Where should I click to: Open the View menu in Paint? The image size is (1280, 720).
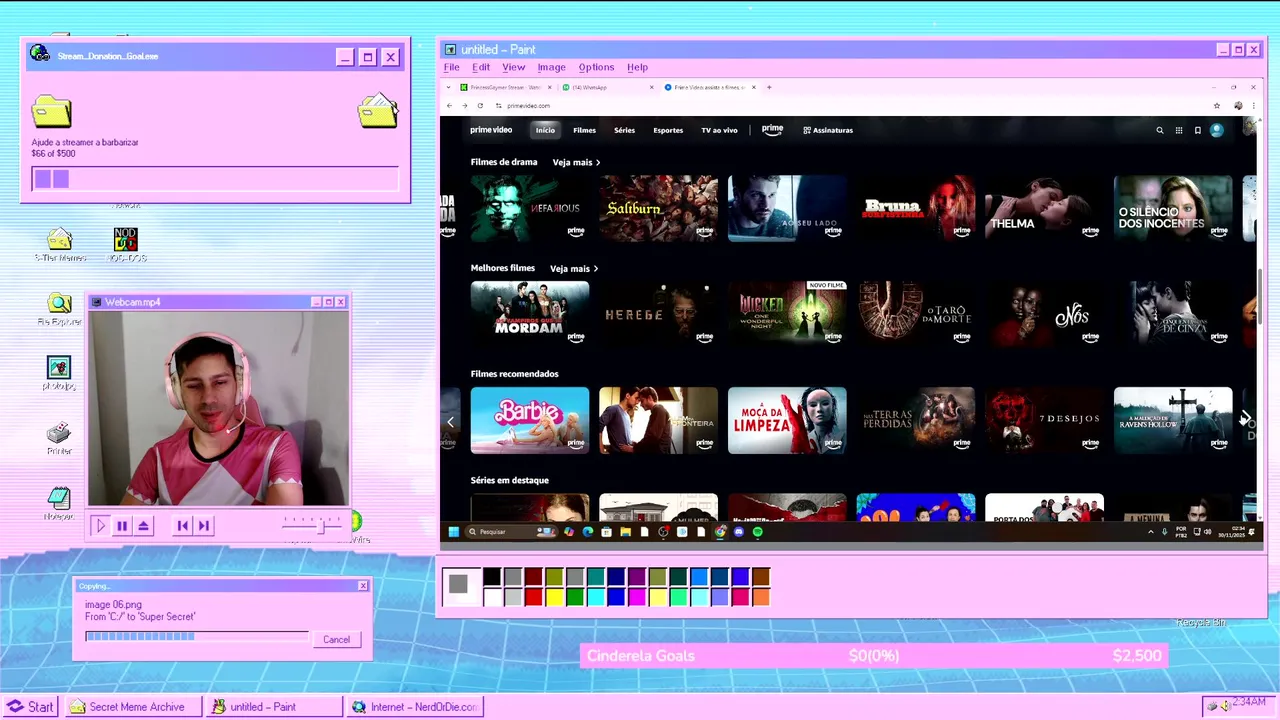pyautogui.click(x=514, y=67)
